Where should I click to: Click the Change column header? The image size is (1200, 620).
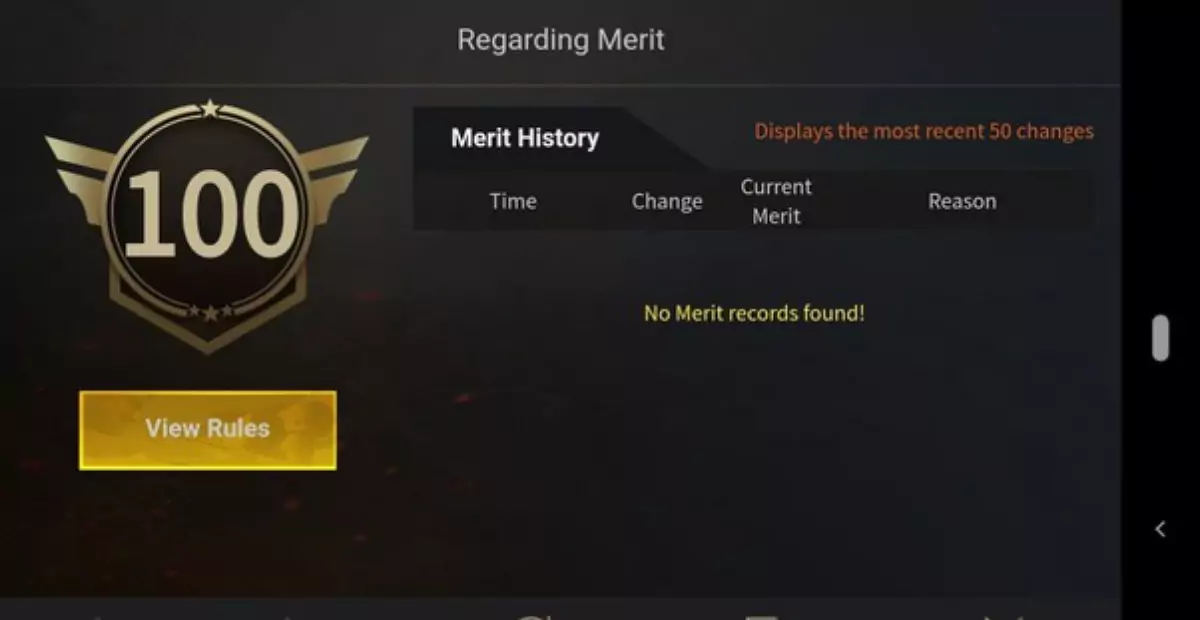pos(667,201)
